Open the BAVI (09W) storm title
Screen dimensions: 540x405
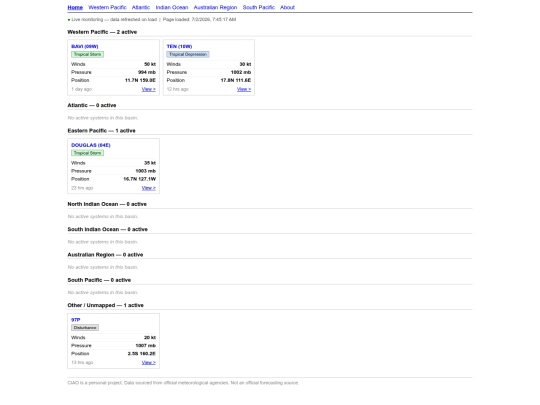85,46
